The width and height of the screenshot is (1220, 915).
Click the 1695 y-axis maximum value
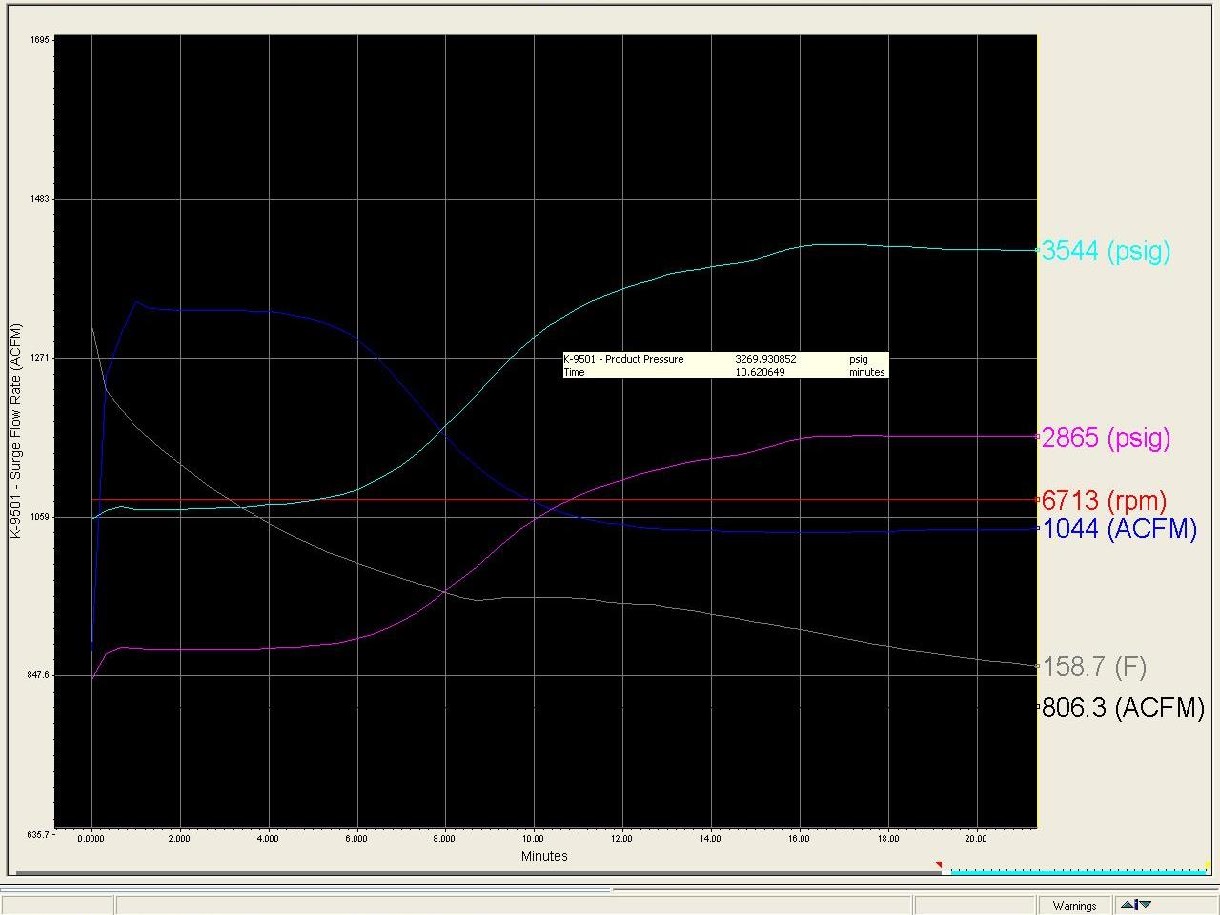40,40
